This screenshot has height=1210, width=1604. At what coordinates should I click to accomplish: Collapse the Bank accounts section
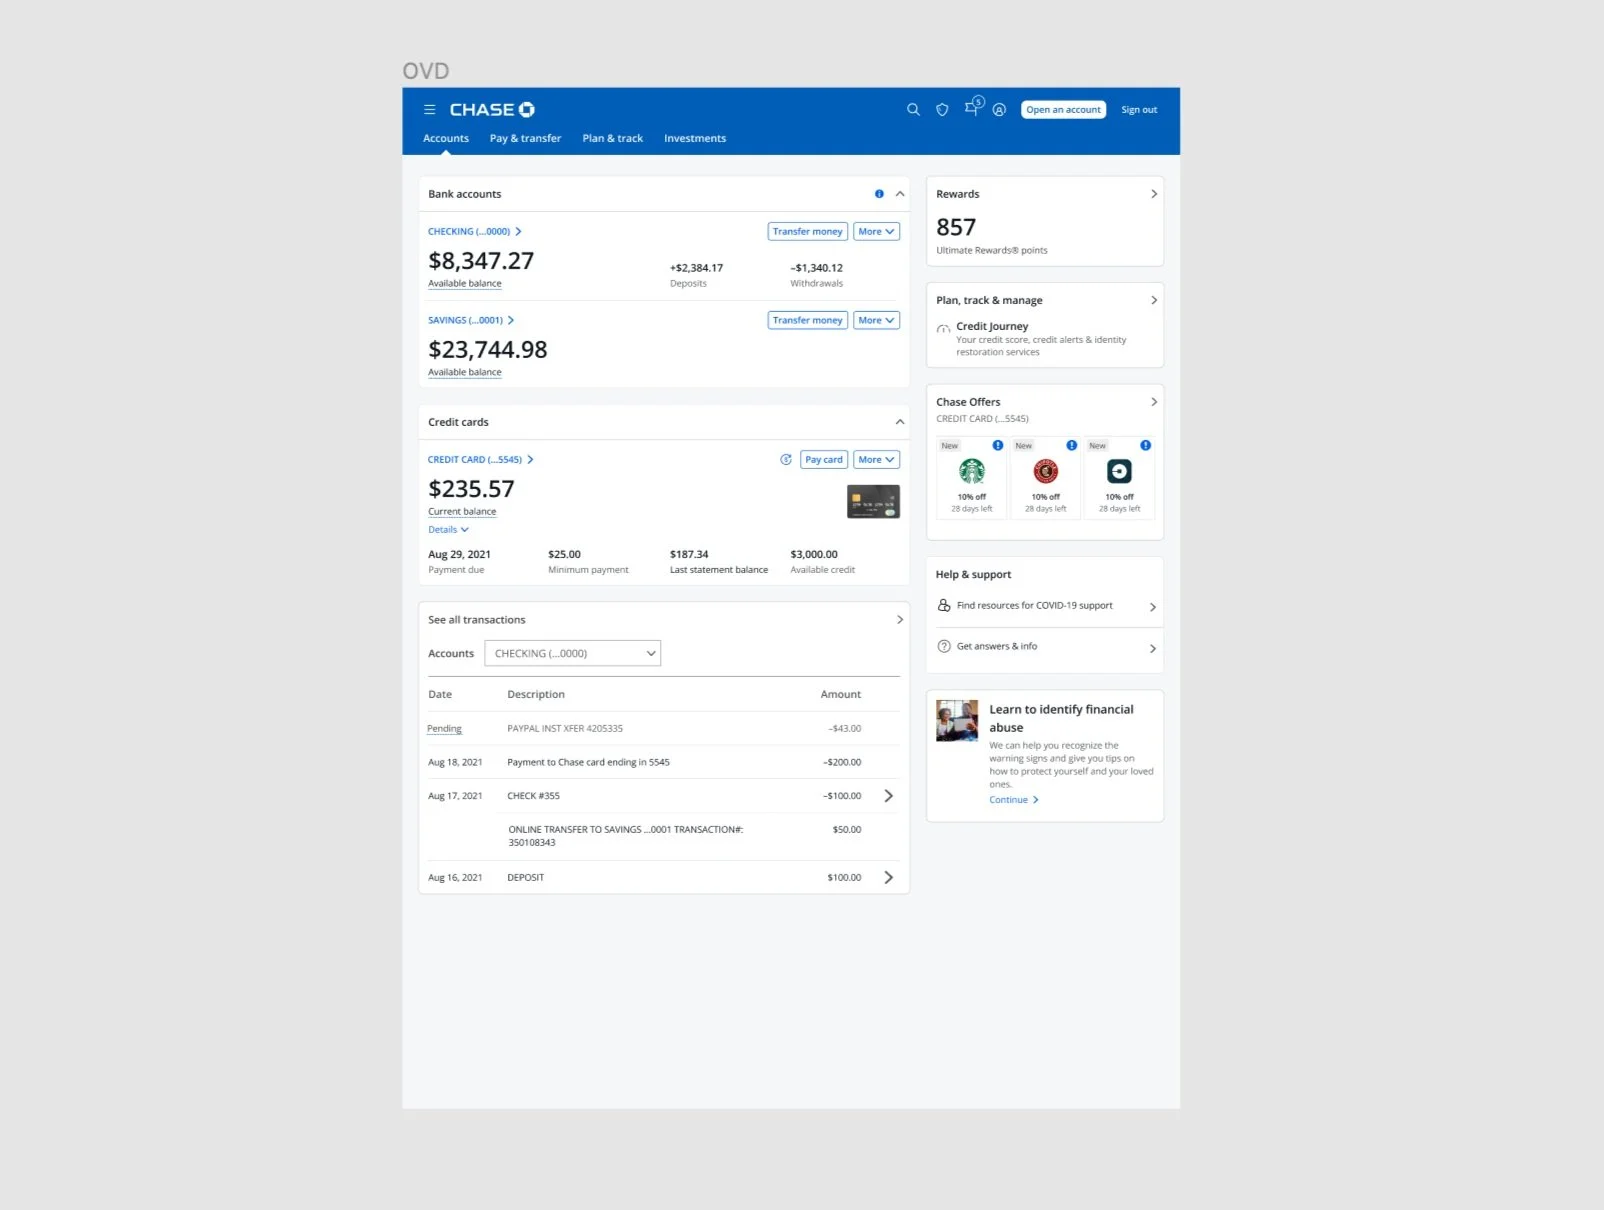click(900, 194)
